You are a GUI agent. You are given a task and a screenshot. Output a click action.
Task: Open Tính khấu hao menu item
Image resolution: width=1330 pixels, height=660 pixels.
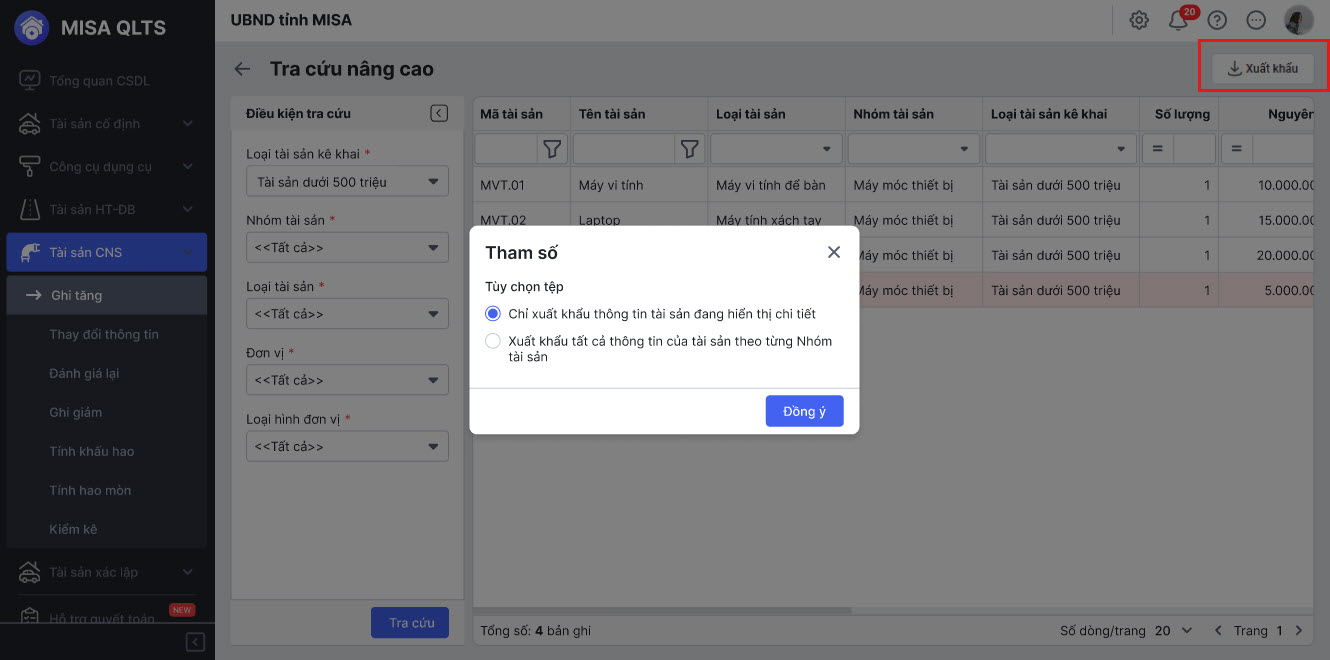click(x=92, y=451)
